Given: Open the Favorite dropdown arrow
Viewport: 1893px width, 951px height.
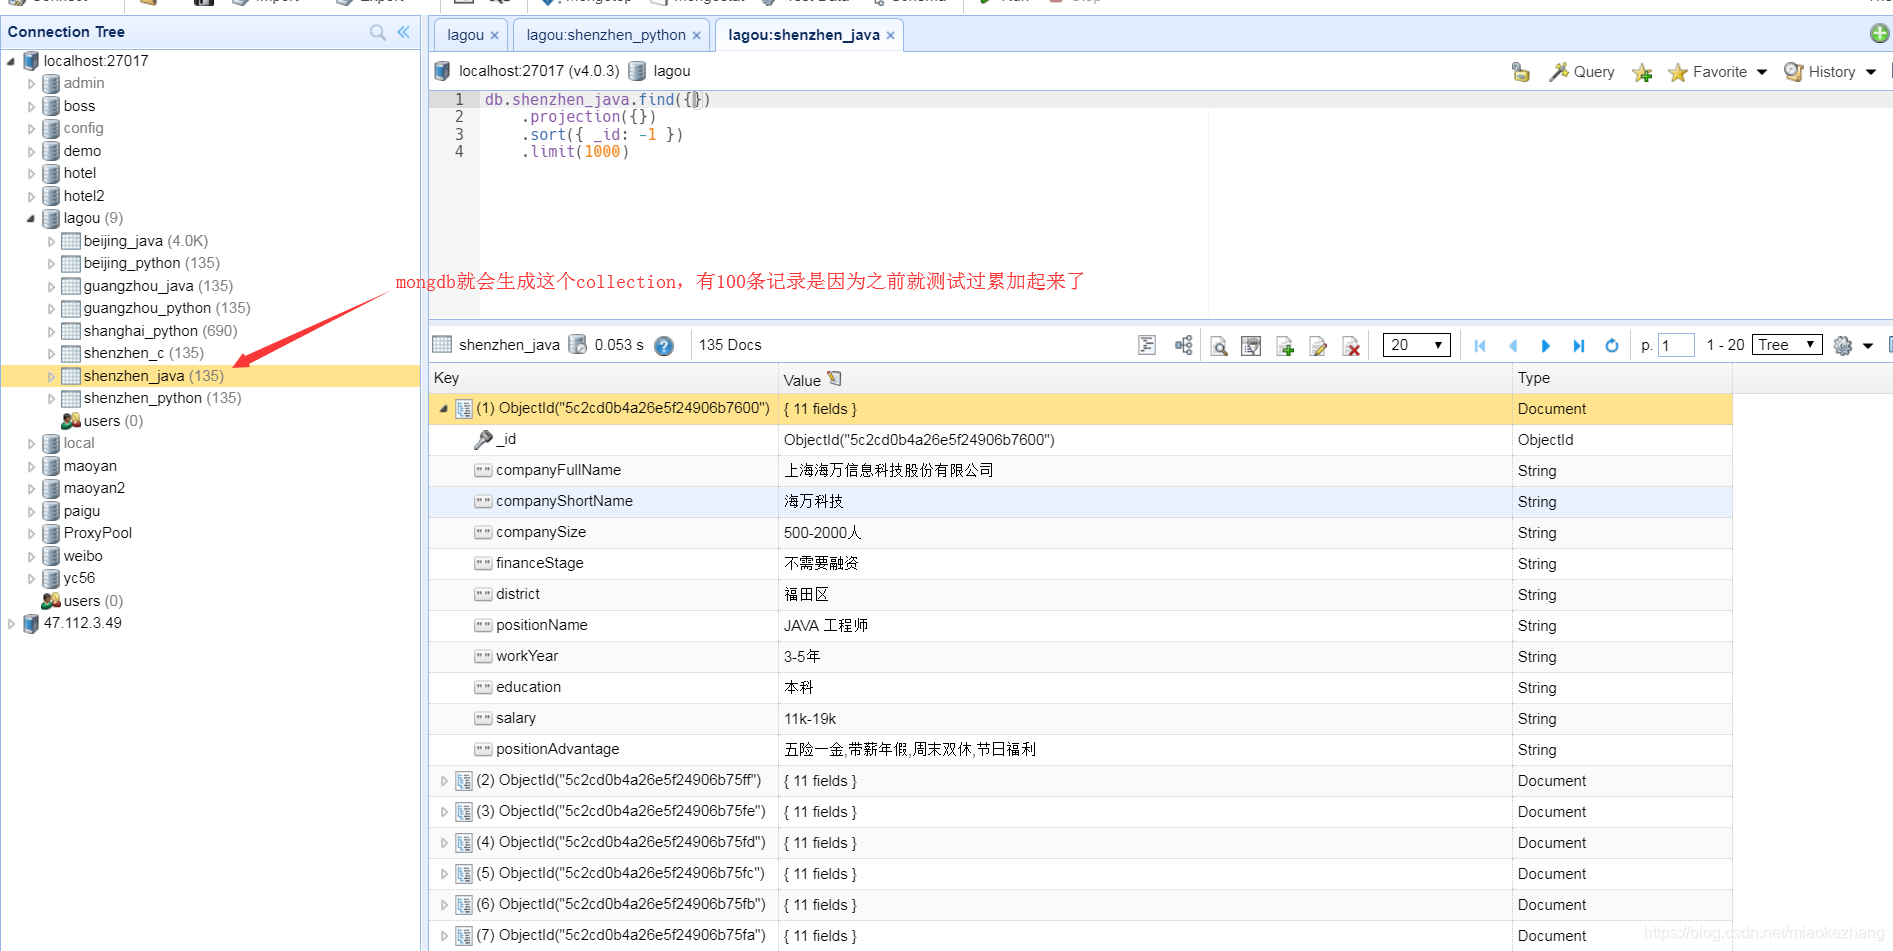Looking at the screenshot, I should (x=1762, y=72).
